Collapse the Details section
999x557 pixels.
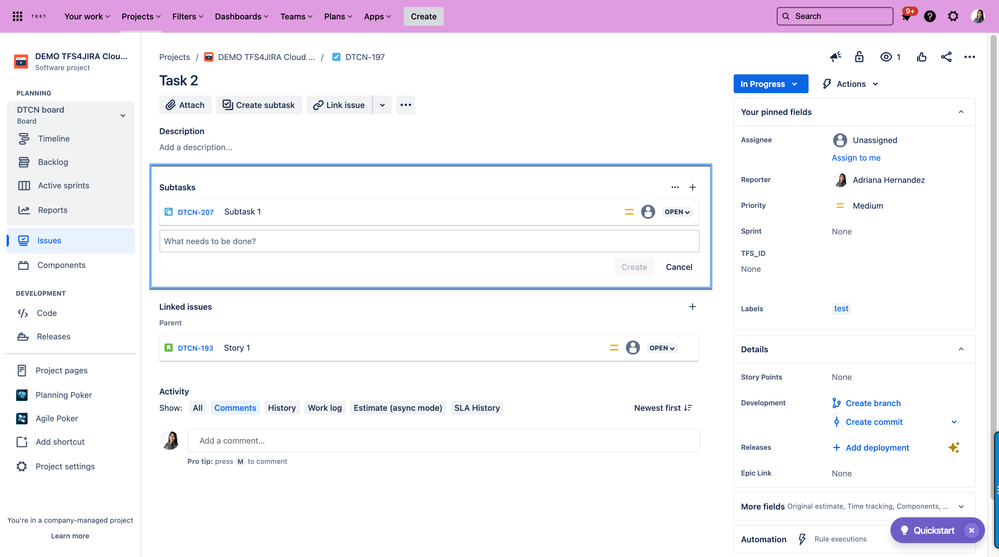(961, 349)
